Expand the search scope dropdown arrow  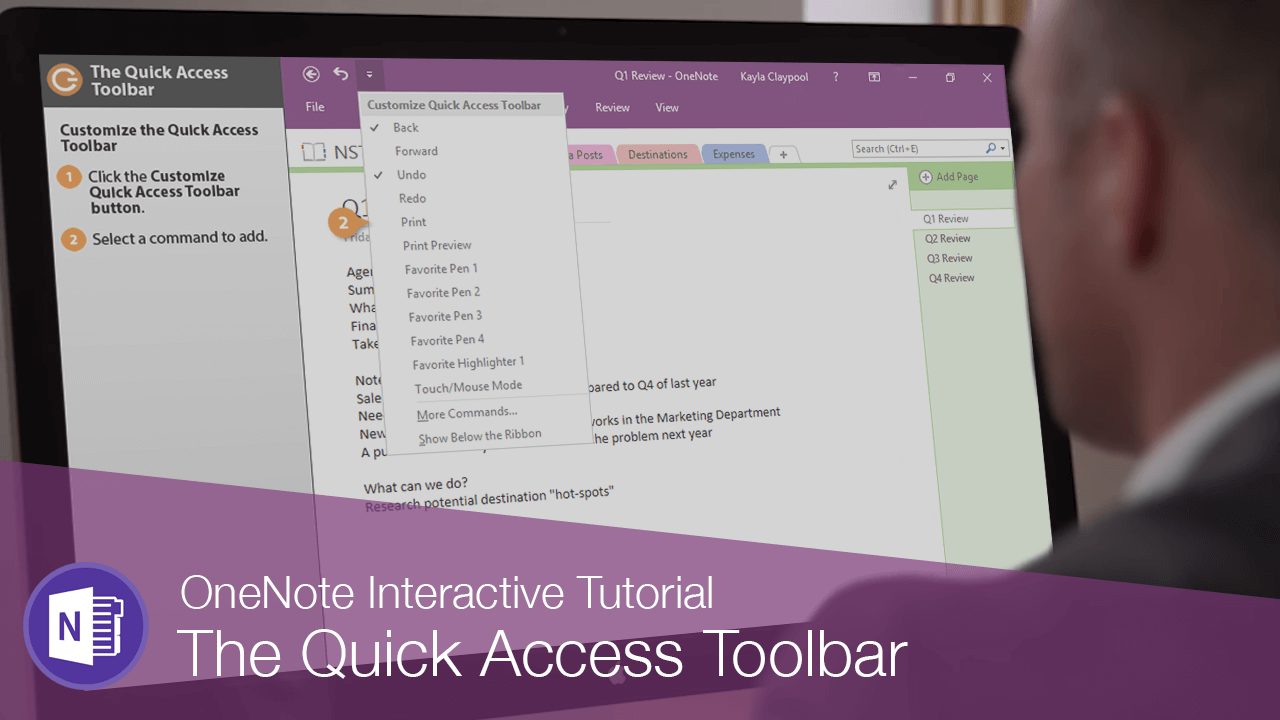(1002, 149)
